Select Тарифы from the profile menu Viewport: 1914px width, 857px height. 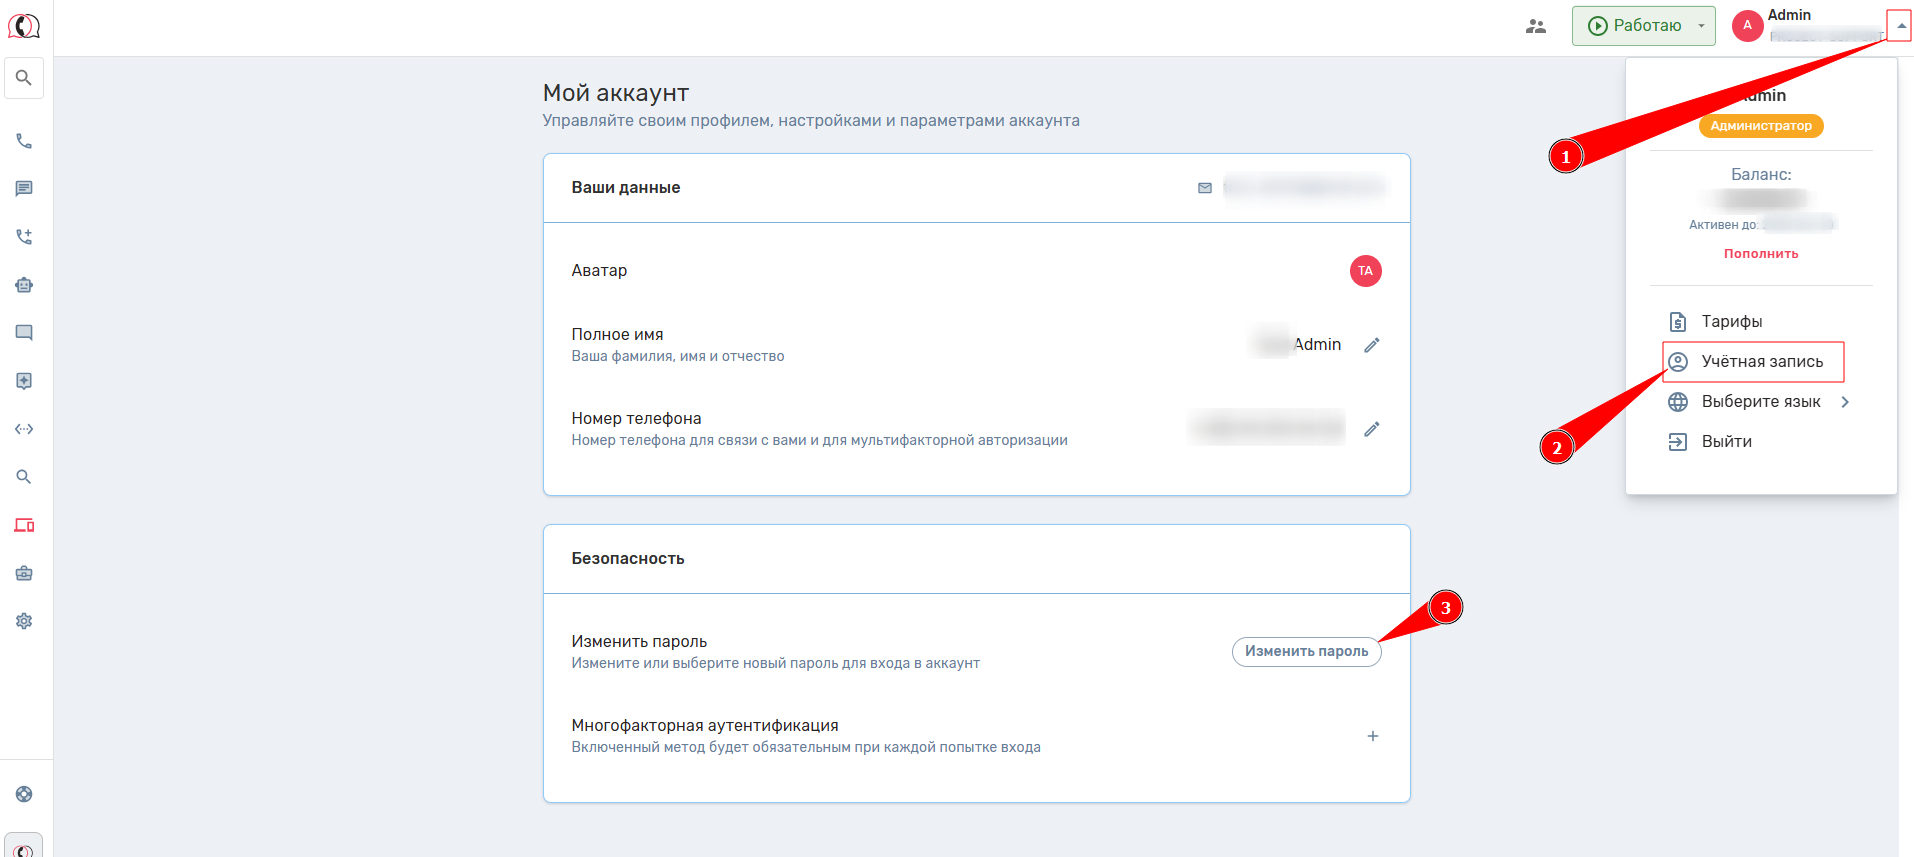click(x=1731, y=321)
